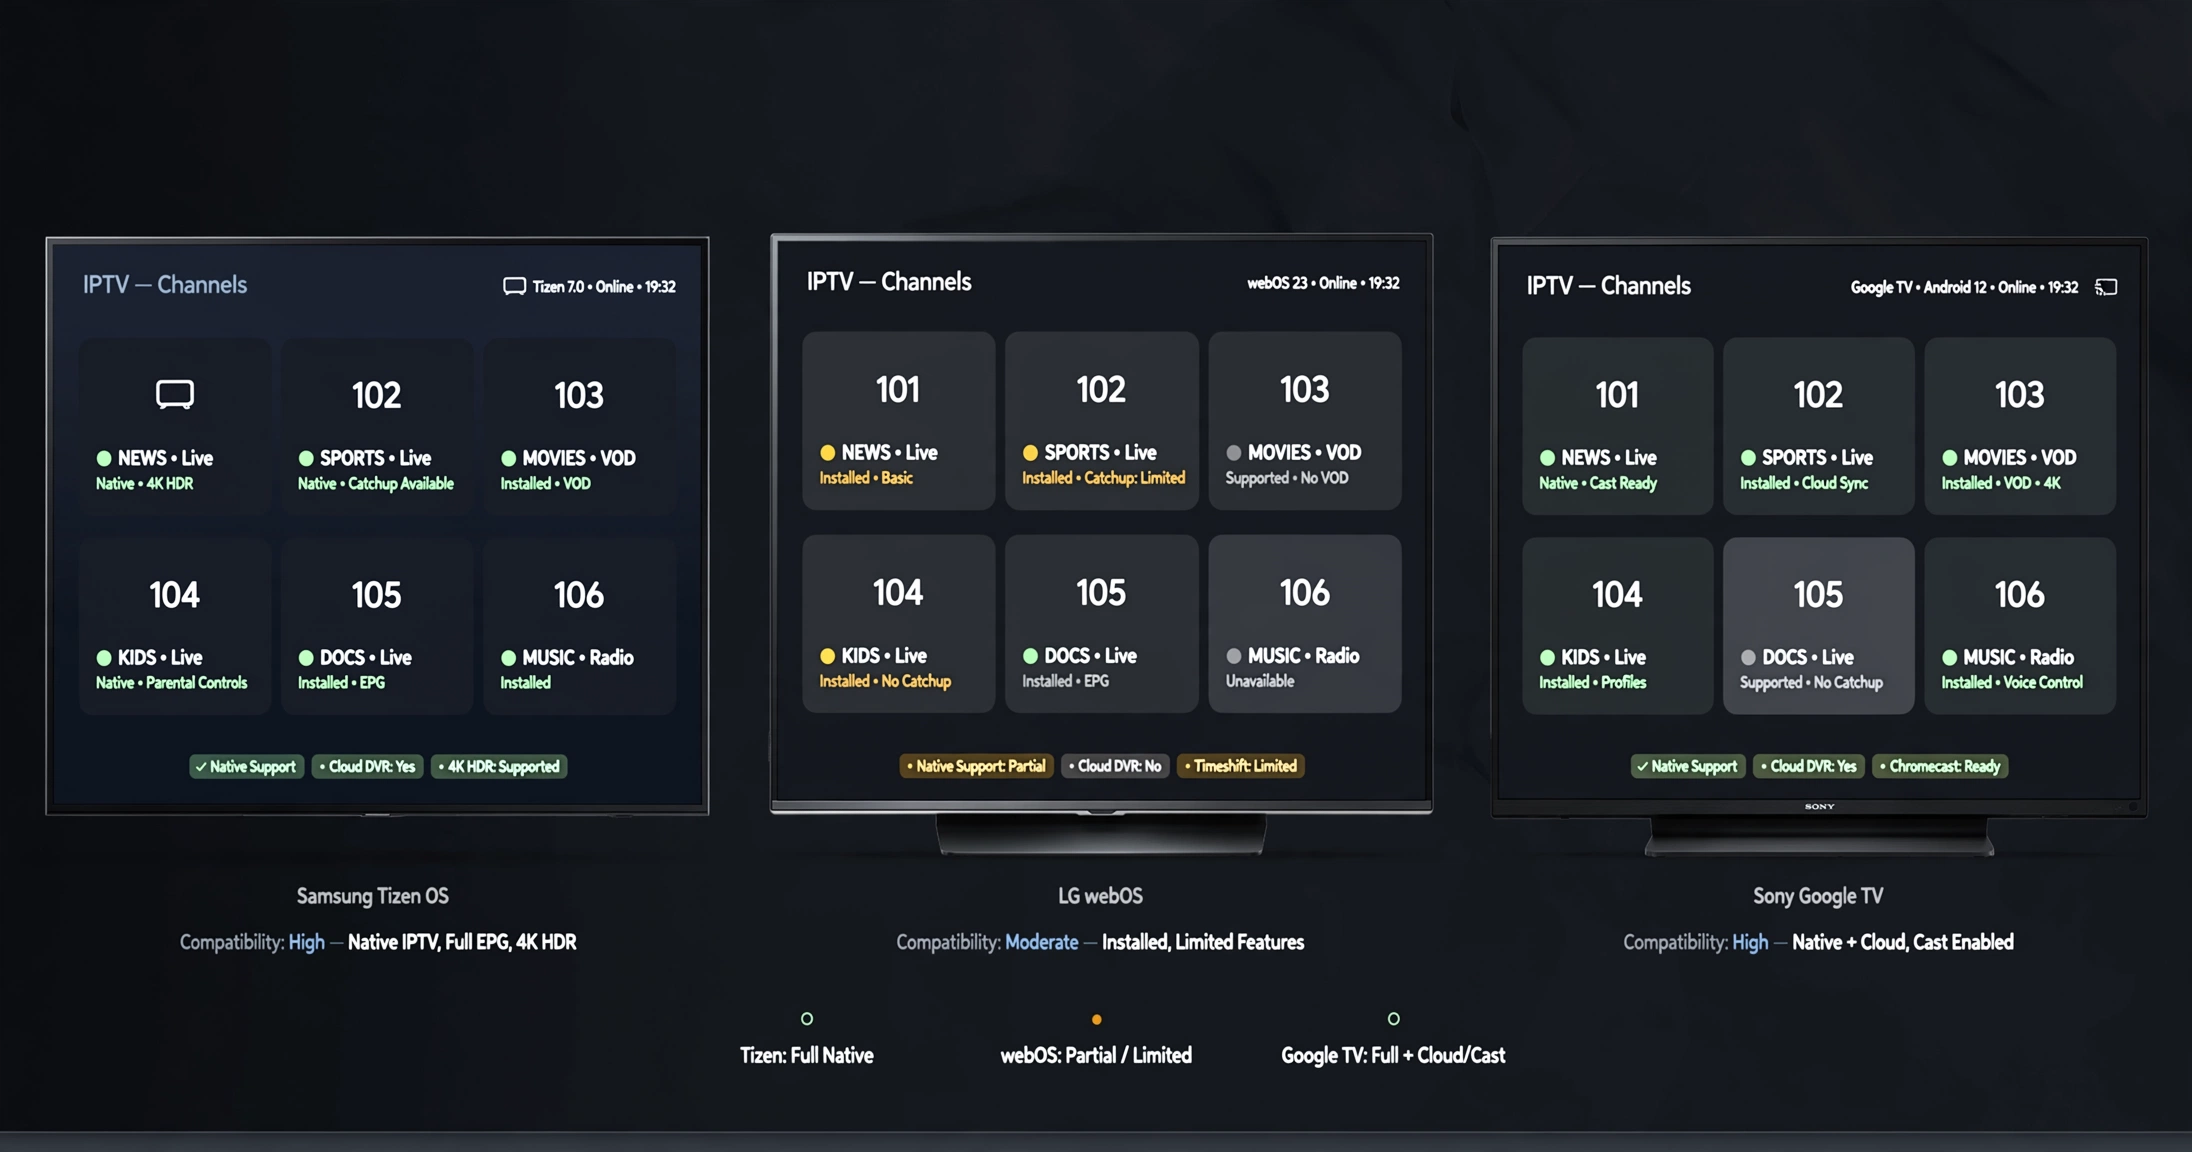Open Sony channel 106 MUSIC Voice Control

point(2020,626)
